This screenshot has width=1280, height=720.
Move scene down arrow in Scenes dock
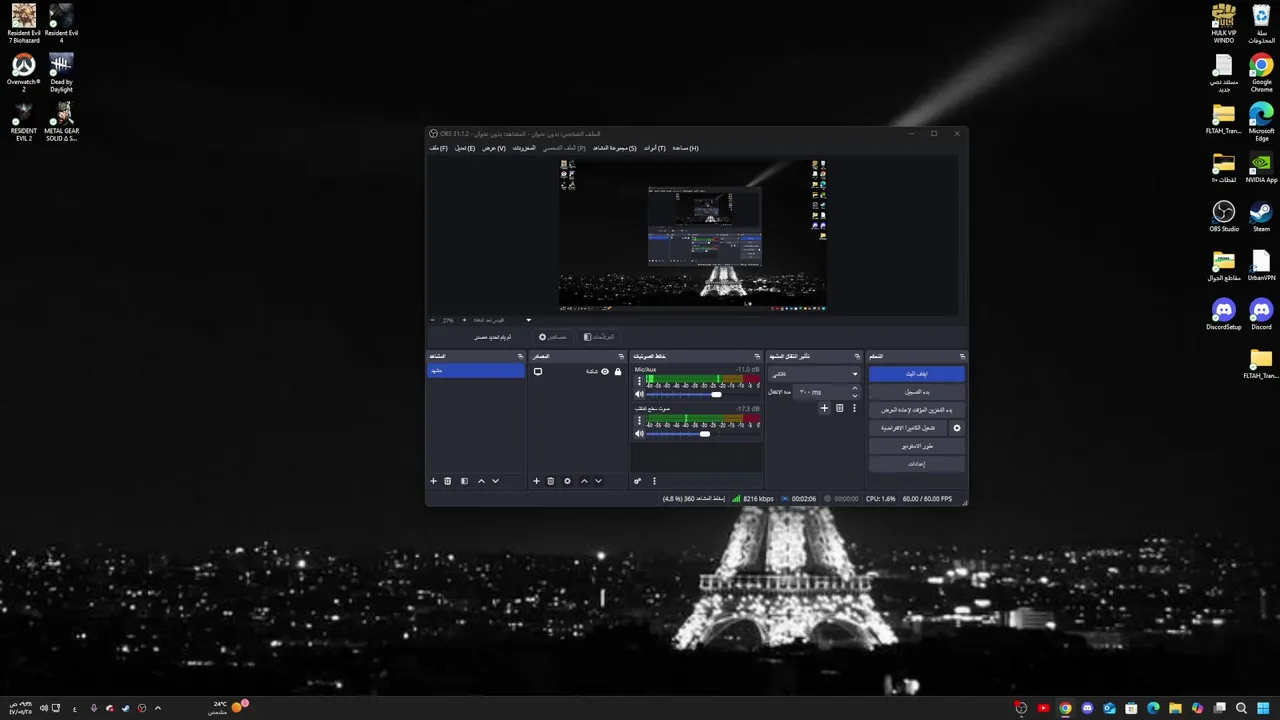click(x=495, y=481)
